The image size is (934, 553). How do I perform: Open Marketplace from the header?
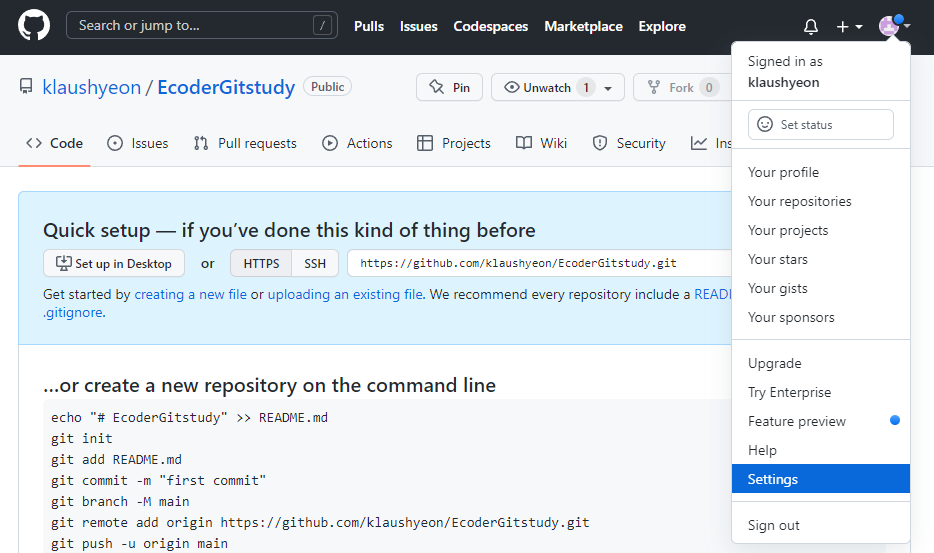pyautogui.click(x=583, y=26)
